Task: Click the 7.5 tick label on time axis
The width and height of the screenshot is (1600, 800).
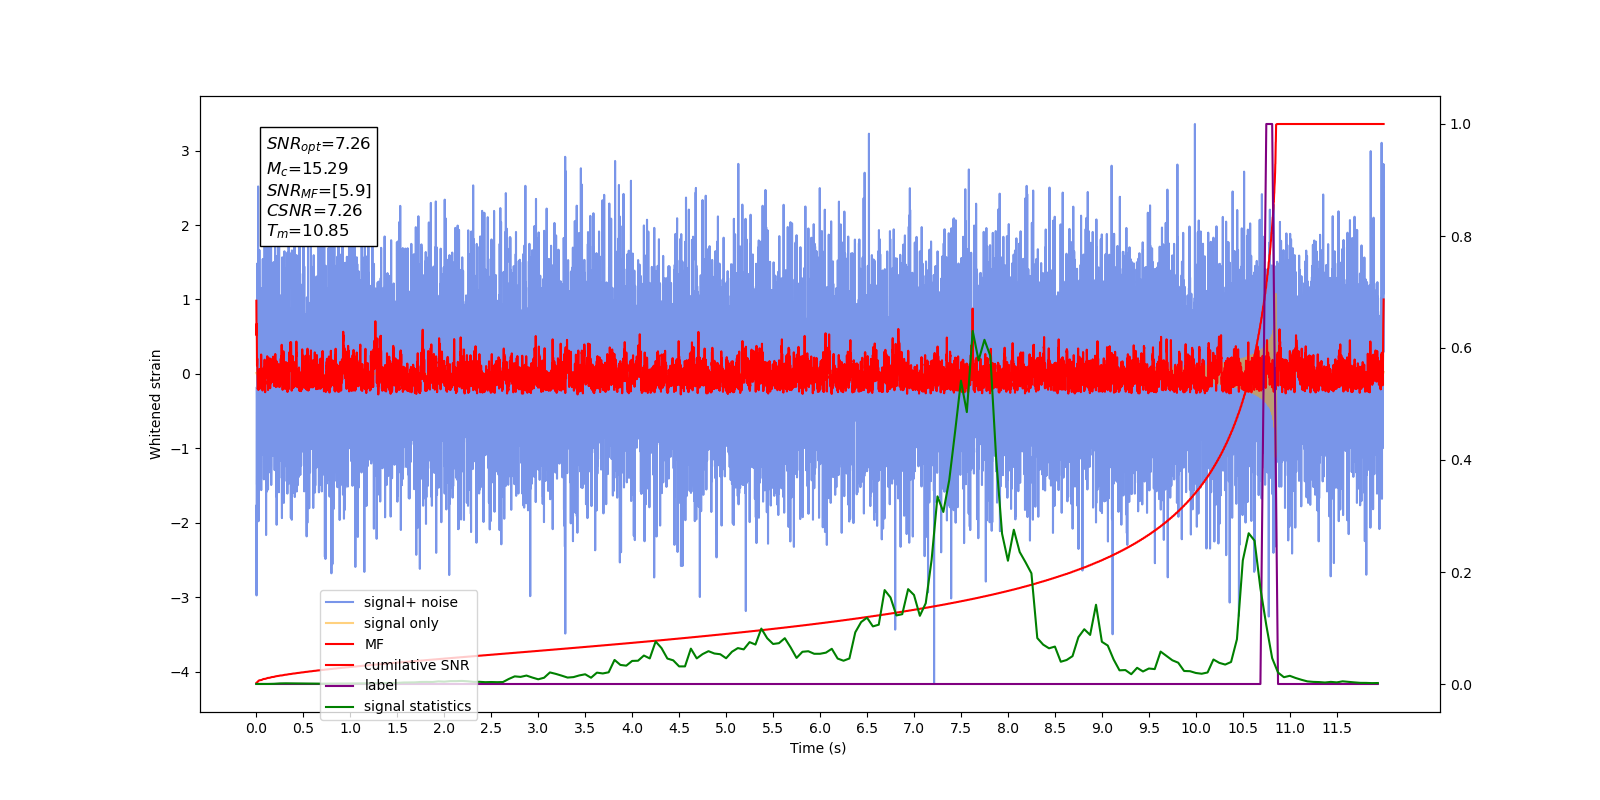Action: (960, 728)
